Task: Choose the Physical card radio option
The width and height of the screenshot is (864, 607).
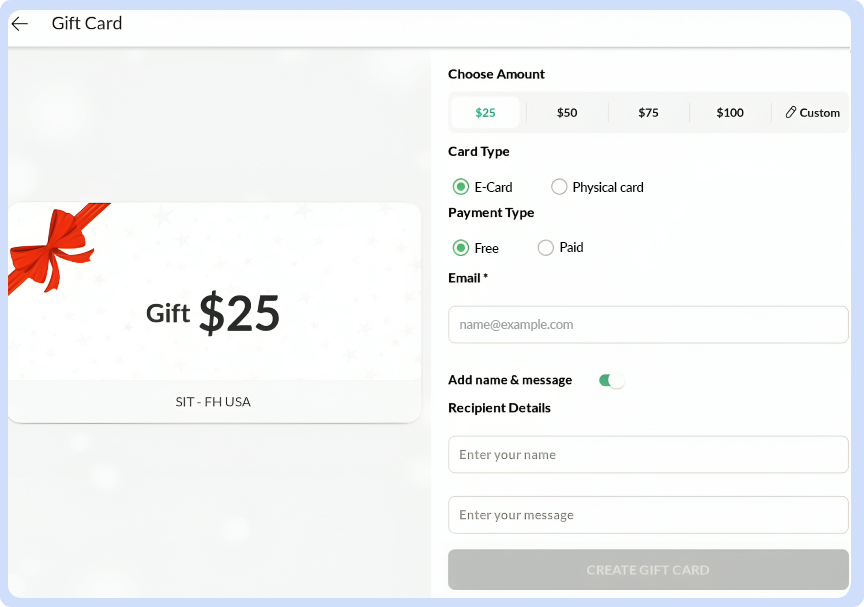Action: click(x=559, y=187)
